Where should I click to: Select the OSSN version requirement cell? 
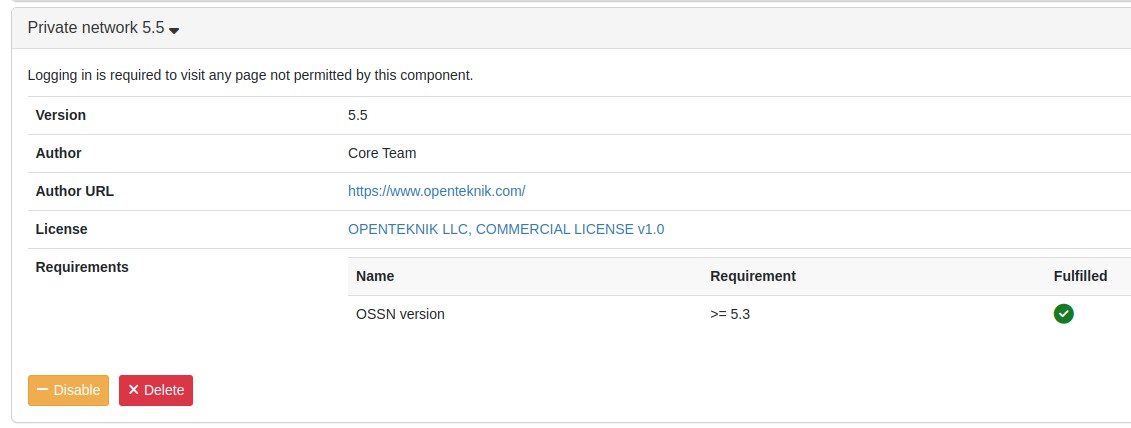pyautogui.click(x=400, y=314)
